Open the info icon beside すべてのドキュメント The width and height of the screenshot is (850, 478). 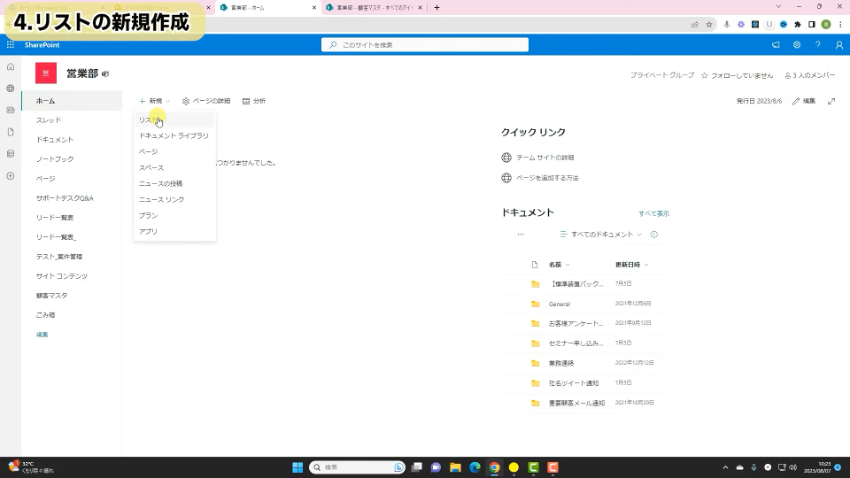point(654,234)
